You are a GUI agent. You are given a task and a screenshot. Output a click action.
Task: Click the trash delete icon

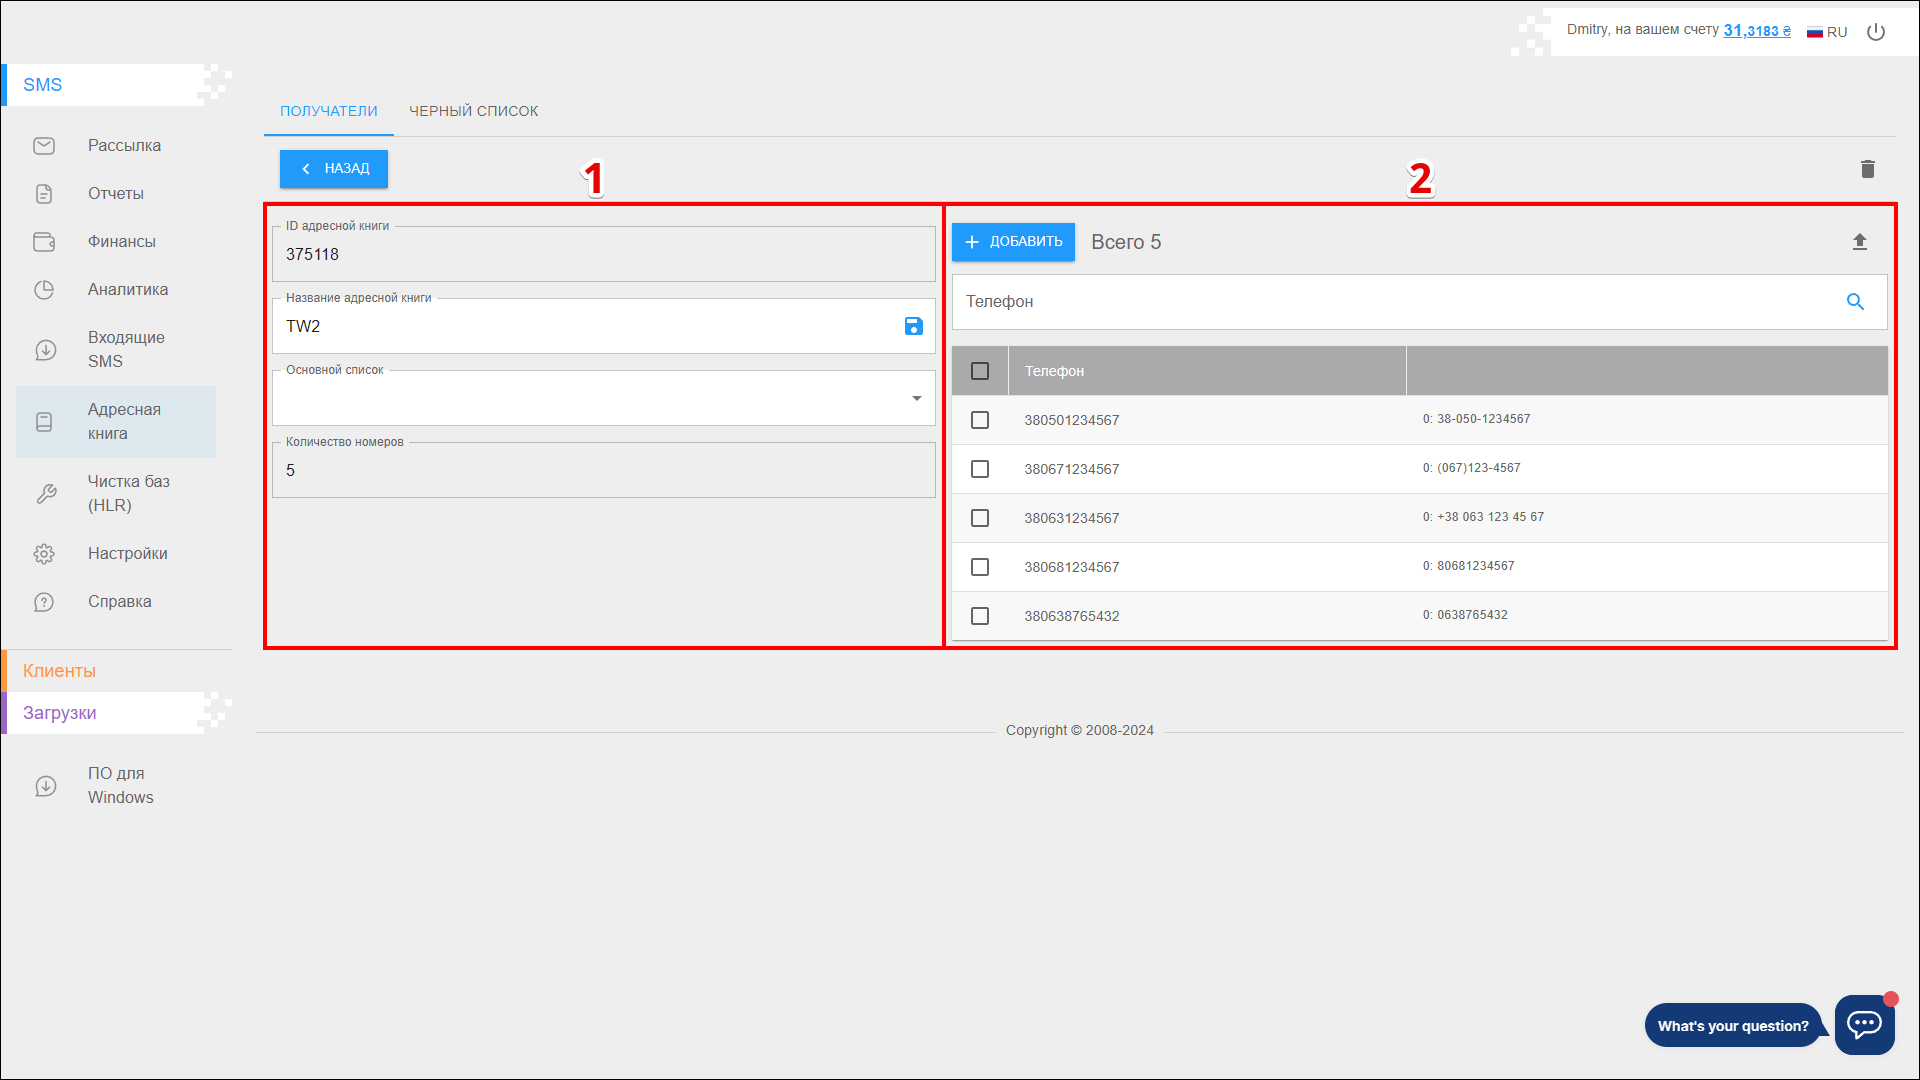click(1867, 169)
